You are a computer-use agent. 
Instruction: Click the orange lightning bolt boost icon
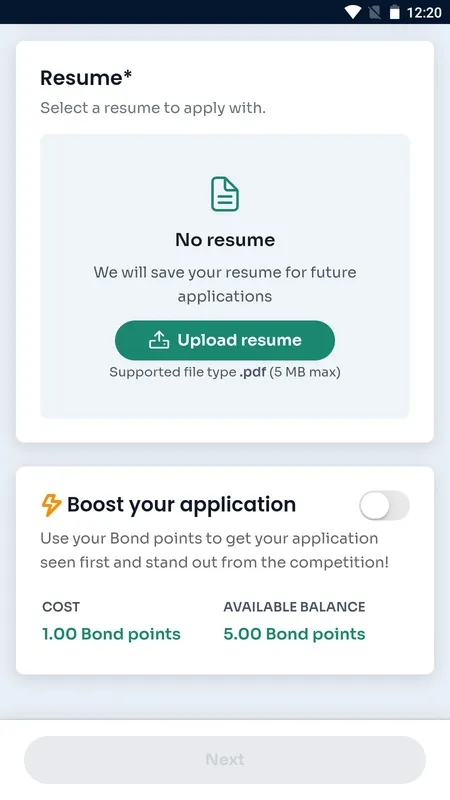tap(51, 505)
